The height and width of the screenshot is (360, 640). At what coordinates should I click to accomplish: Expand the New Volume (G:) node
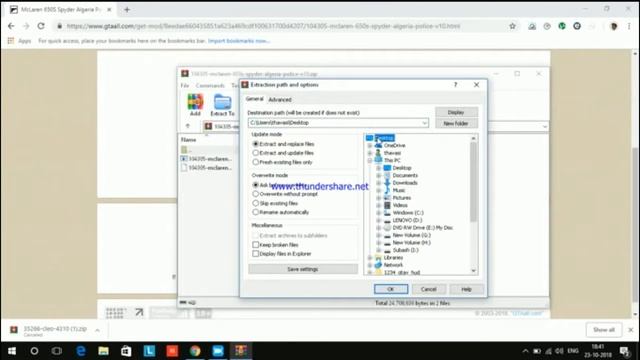[x=378, y=235]
